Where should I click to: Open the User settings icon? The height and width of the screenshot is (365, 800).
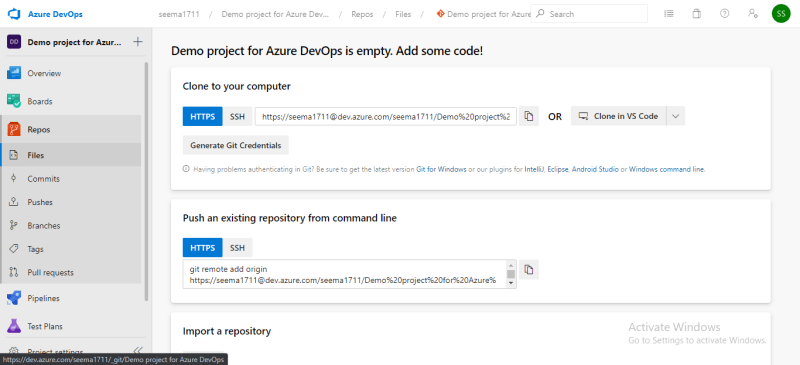[x=752, y=14]
